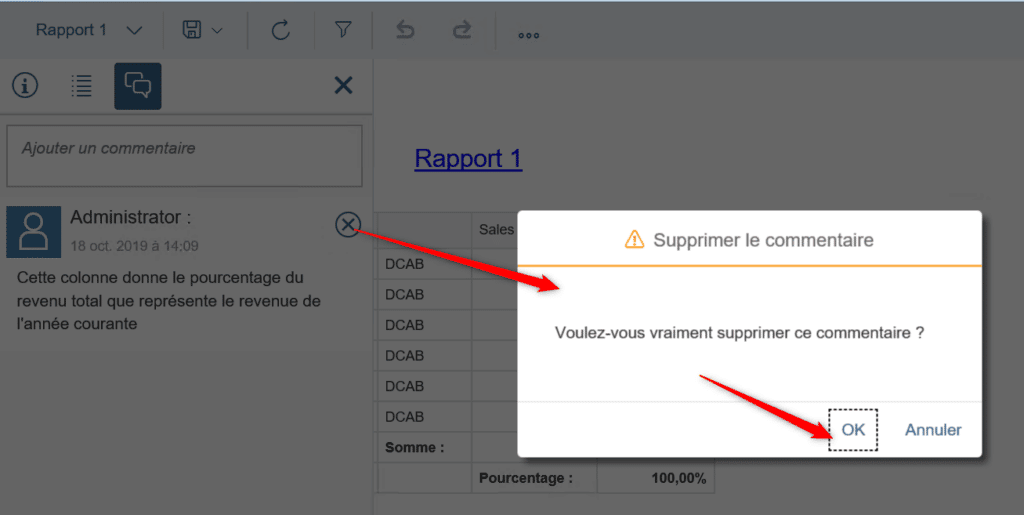The width and height of the screenshot is (1024, 515).
Task: Click the warning icon in dialog header
Action: click(x=634, y=240)
